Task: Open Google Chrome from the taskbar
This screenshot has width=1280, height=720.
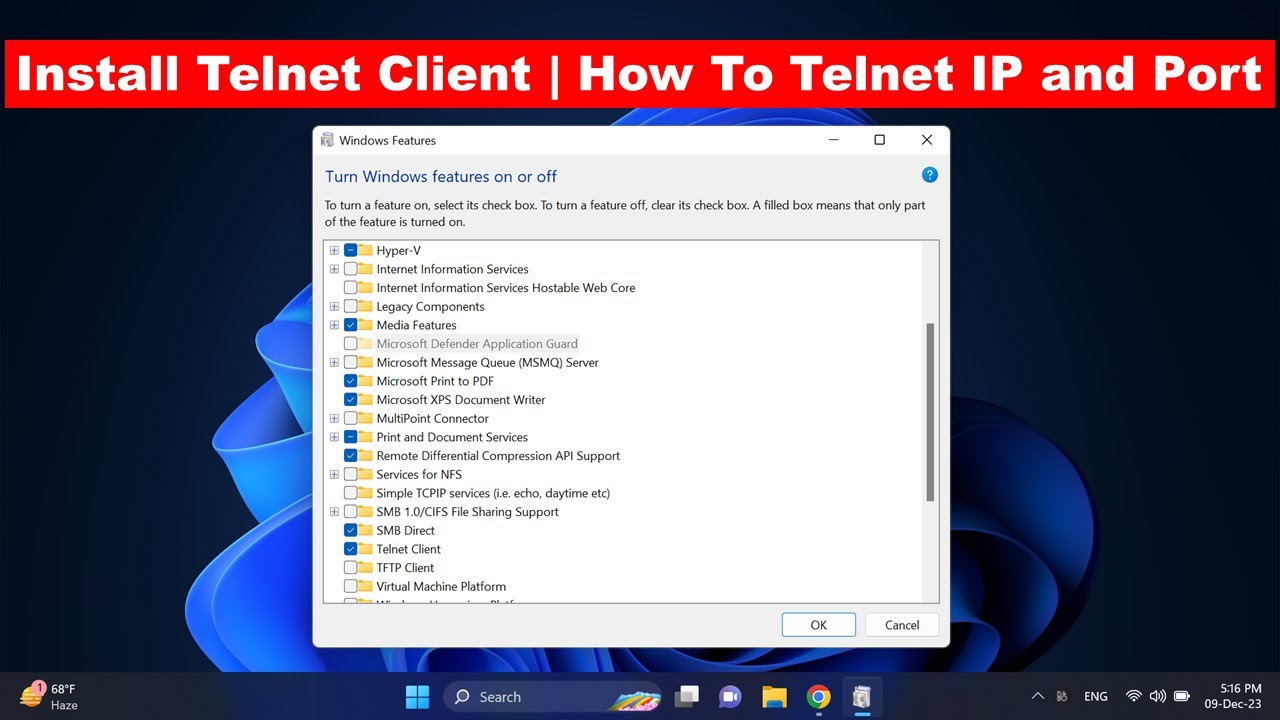Action: (818, 697)
